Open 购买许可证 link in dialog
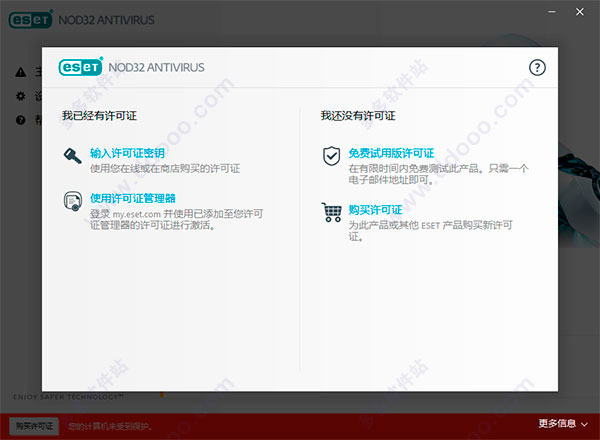 375,210
